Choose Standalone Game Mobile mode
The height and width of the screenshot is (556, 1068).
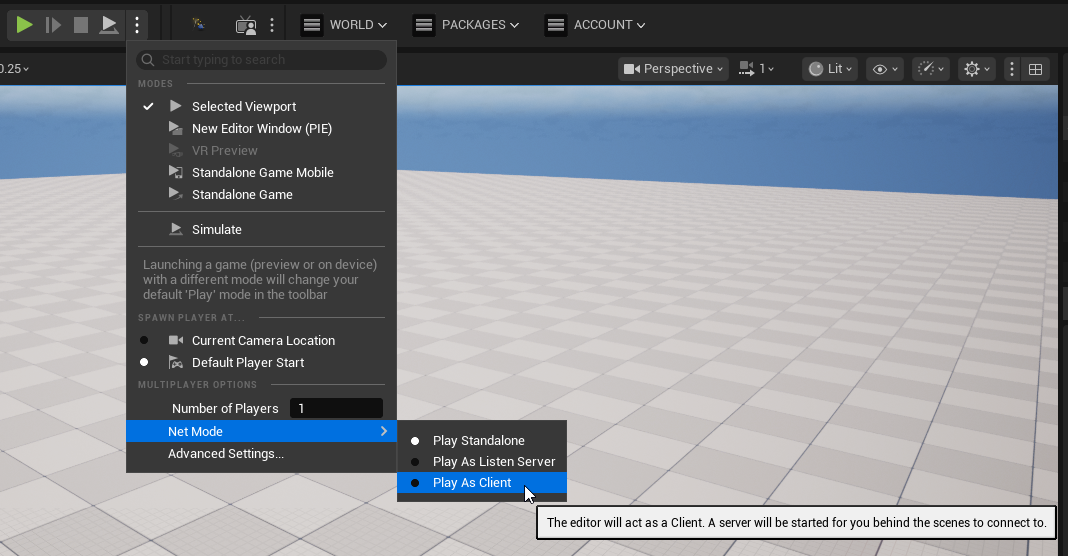(262, 172)
